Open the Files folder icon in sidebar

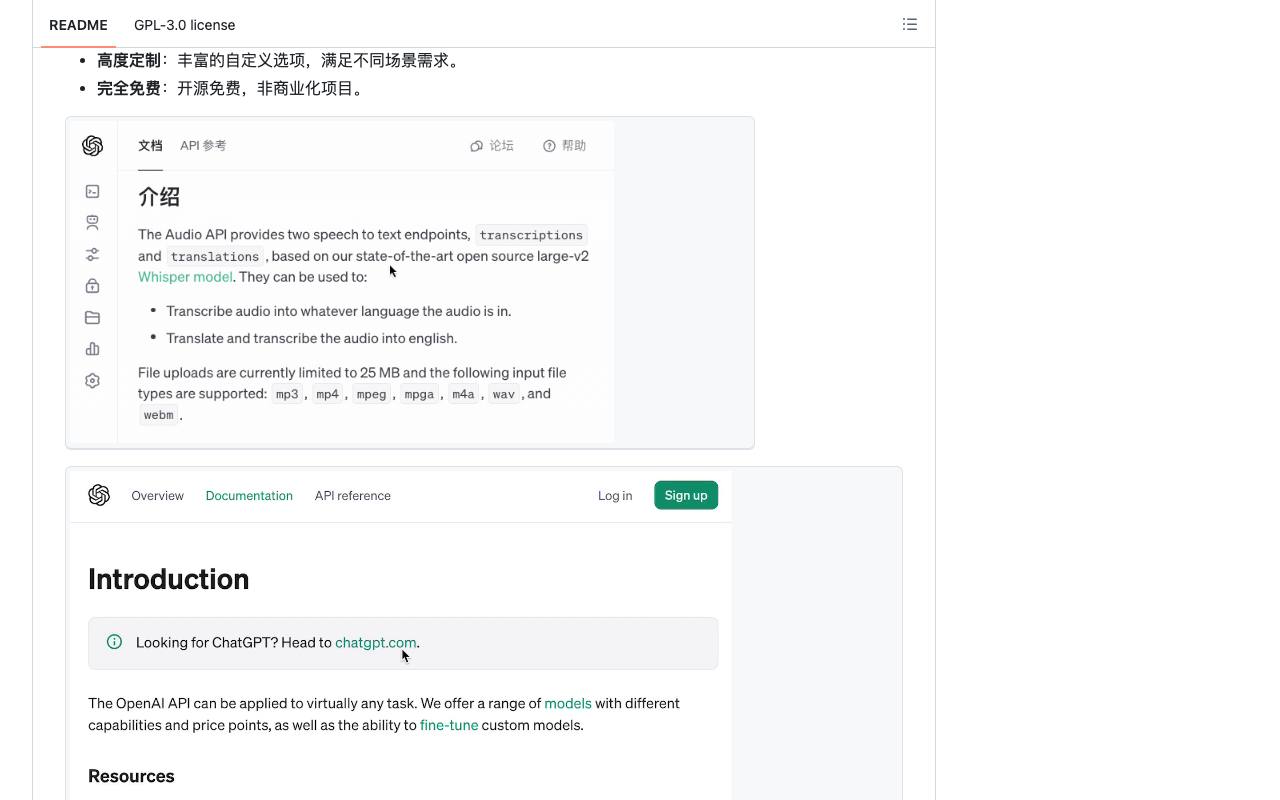point(93,318)
